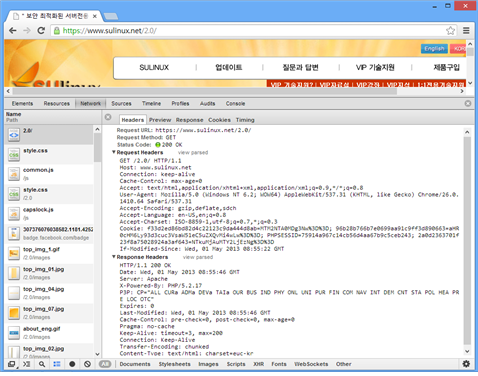Viewport: 478px width, 376px height.
Task: Select the badge.facebook.com request
Action: 49,234
